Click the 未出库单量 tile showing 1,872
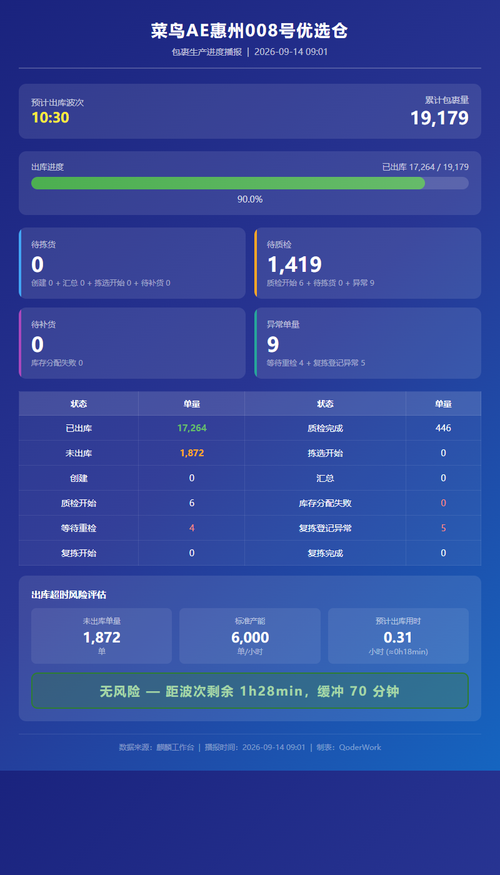Image resolution: width=500 pixels, height=875 pixels. (102, 636)
